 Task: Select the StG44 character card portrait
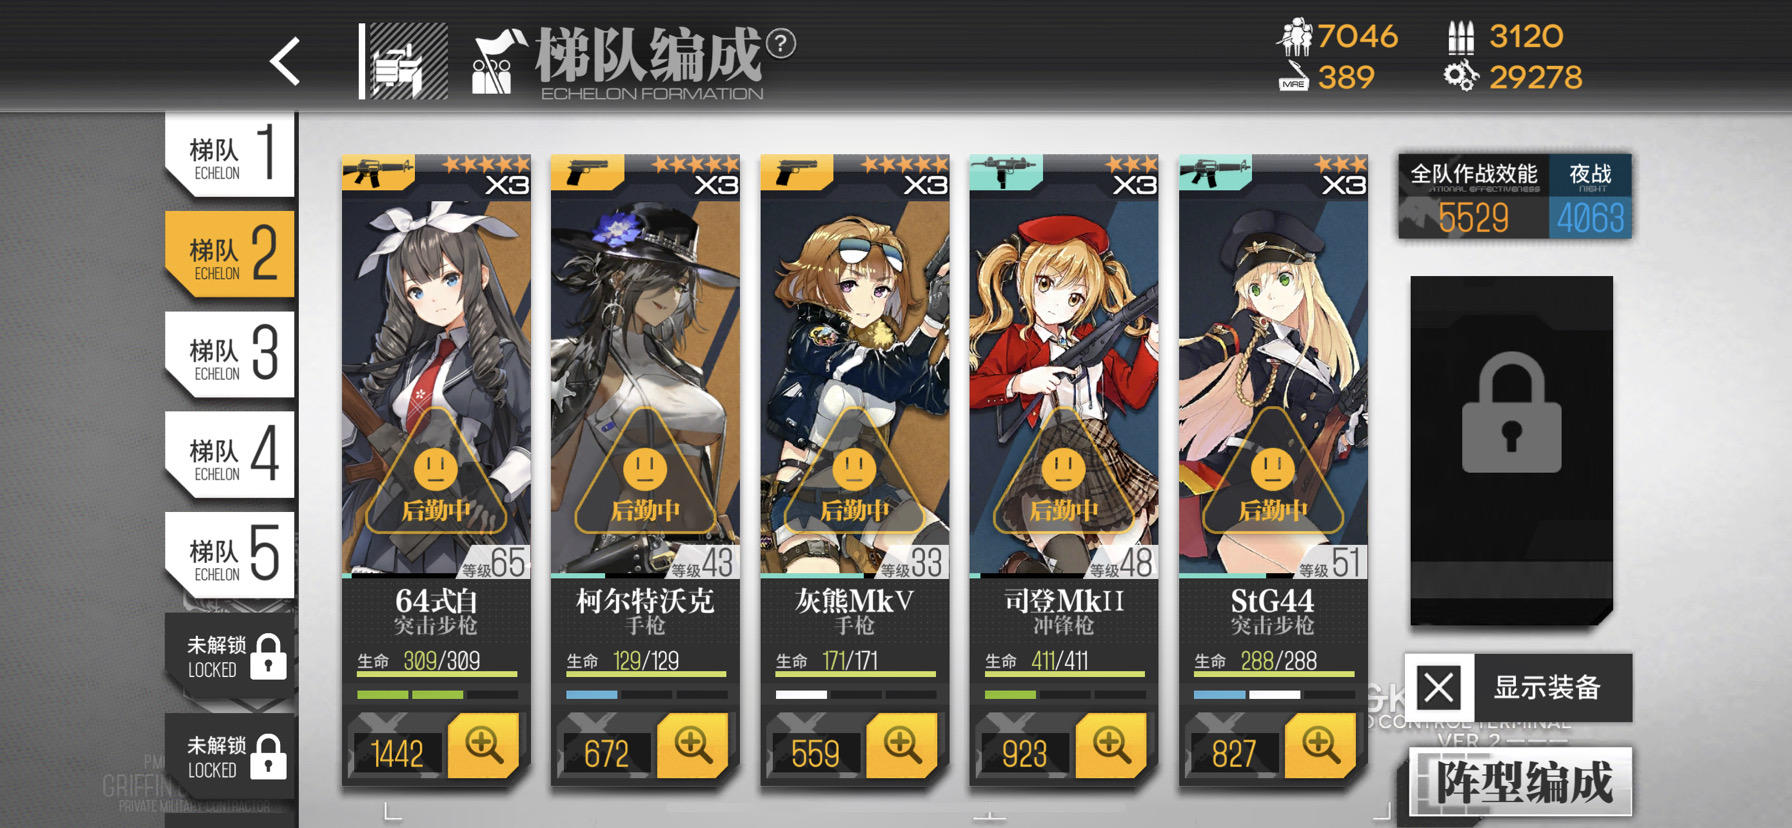(1273, 367)
